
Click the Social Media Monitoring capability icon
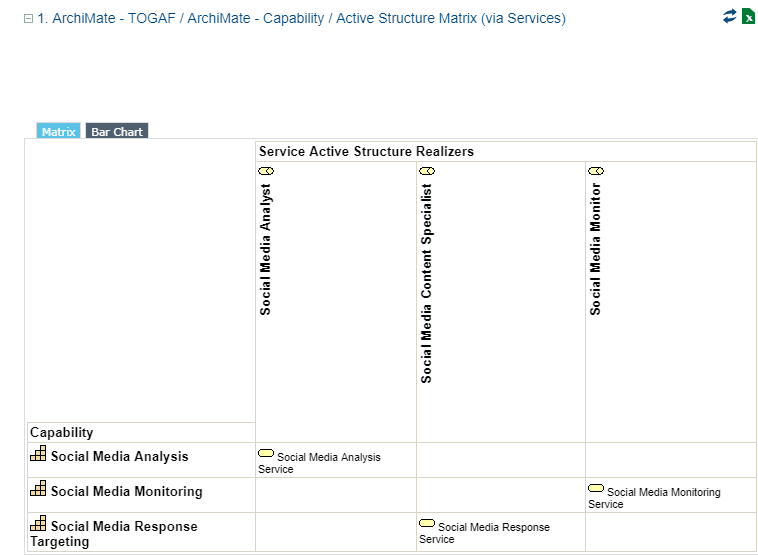coord(38,490)
